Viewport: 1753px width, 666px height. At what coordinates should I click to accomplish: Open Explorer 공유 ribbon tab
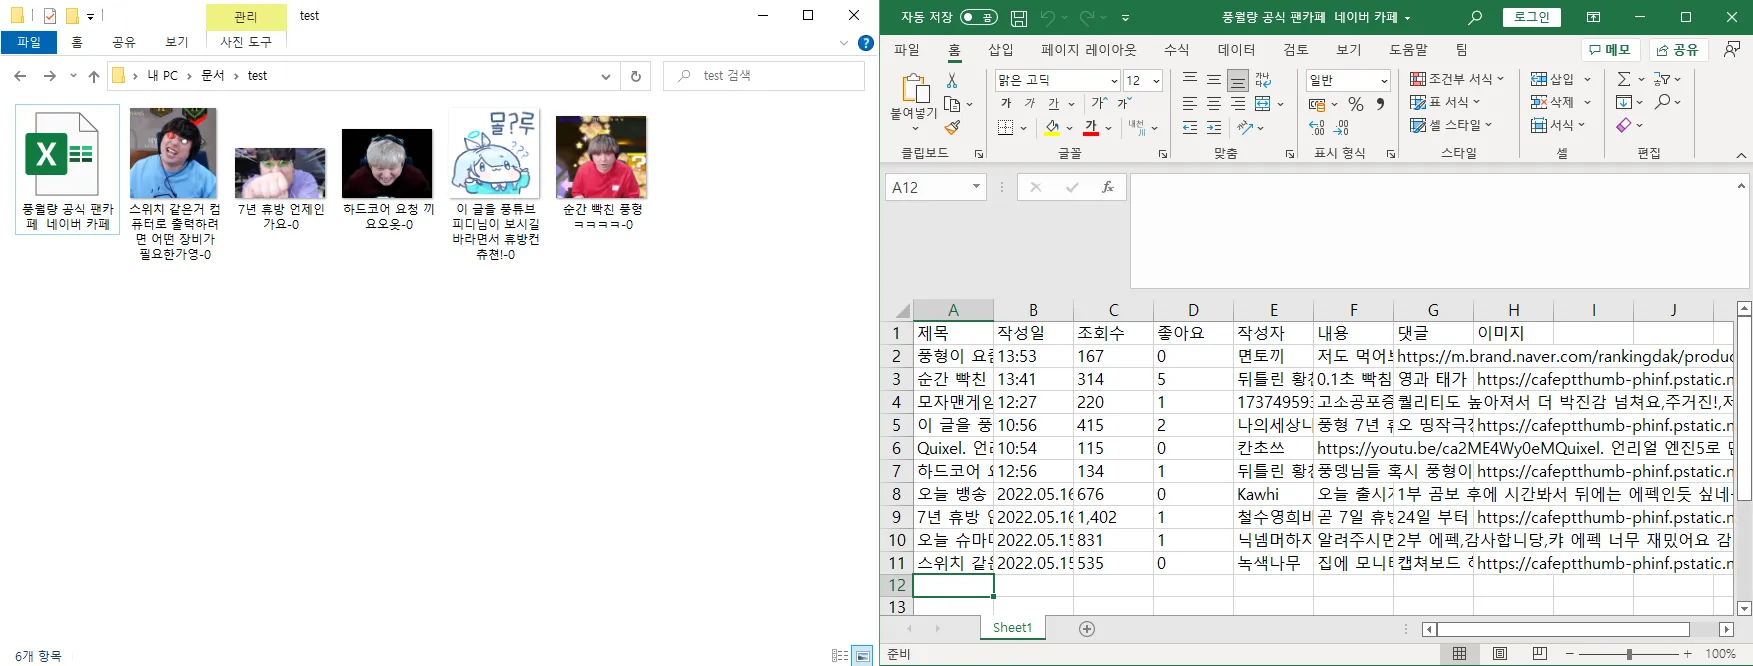pos(124,42)
